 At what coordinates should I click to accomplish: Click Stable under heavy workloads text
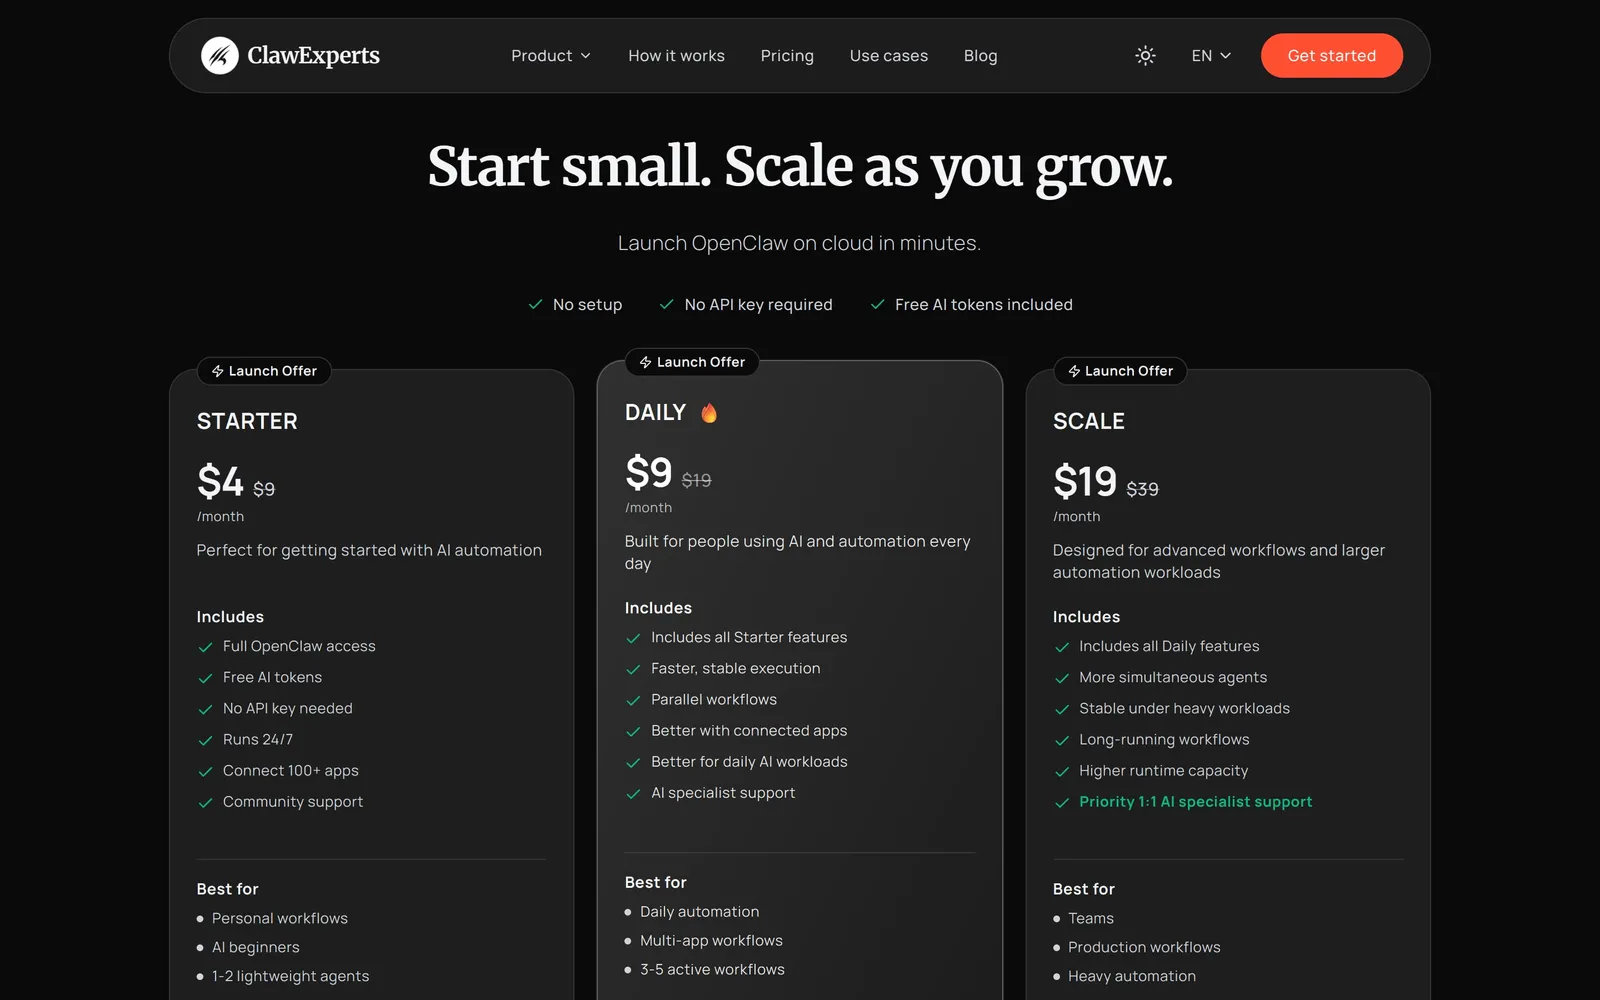point(1184,709)
